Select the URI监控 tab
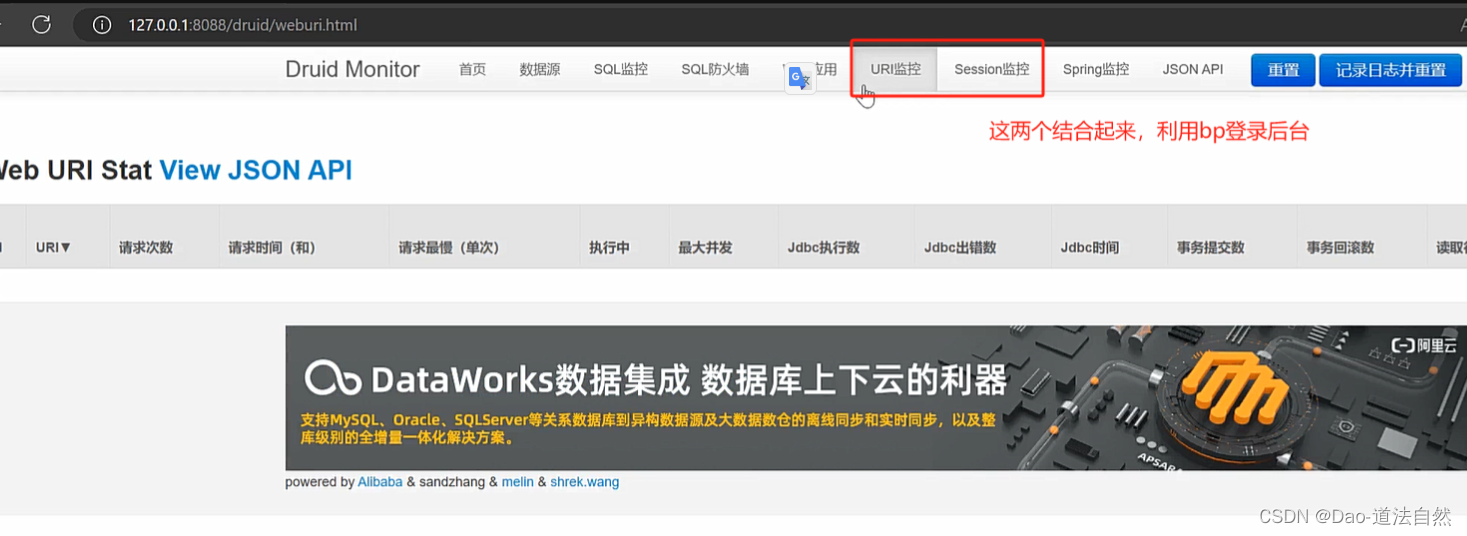 (895, 69)
